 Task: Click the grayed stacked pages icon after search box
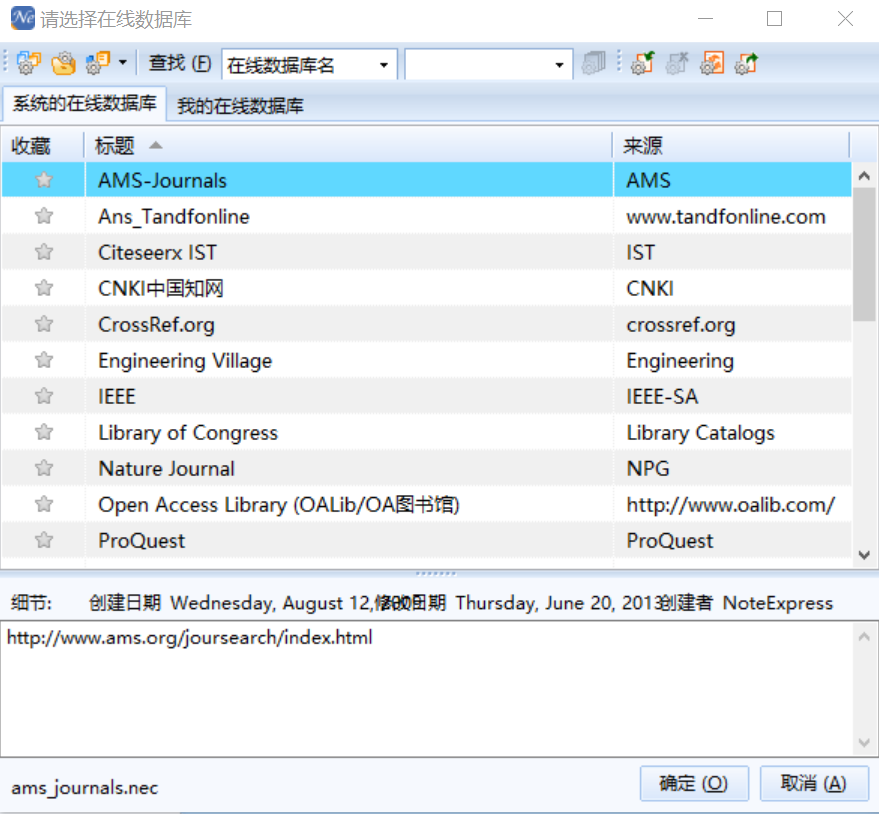[594, 63]
